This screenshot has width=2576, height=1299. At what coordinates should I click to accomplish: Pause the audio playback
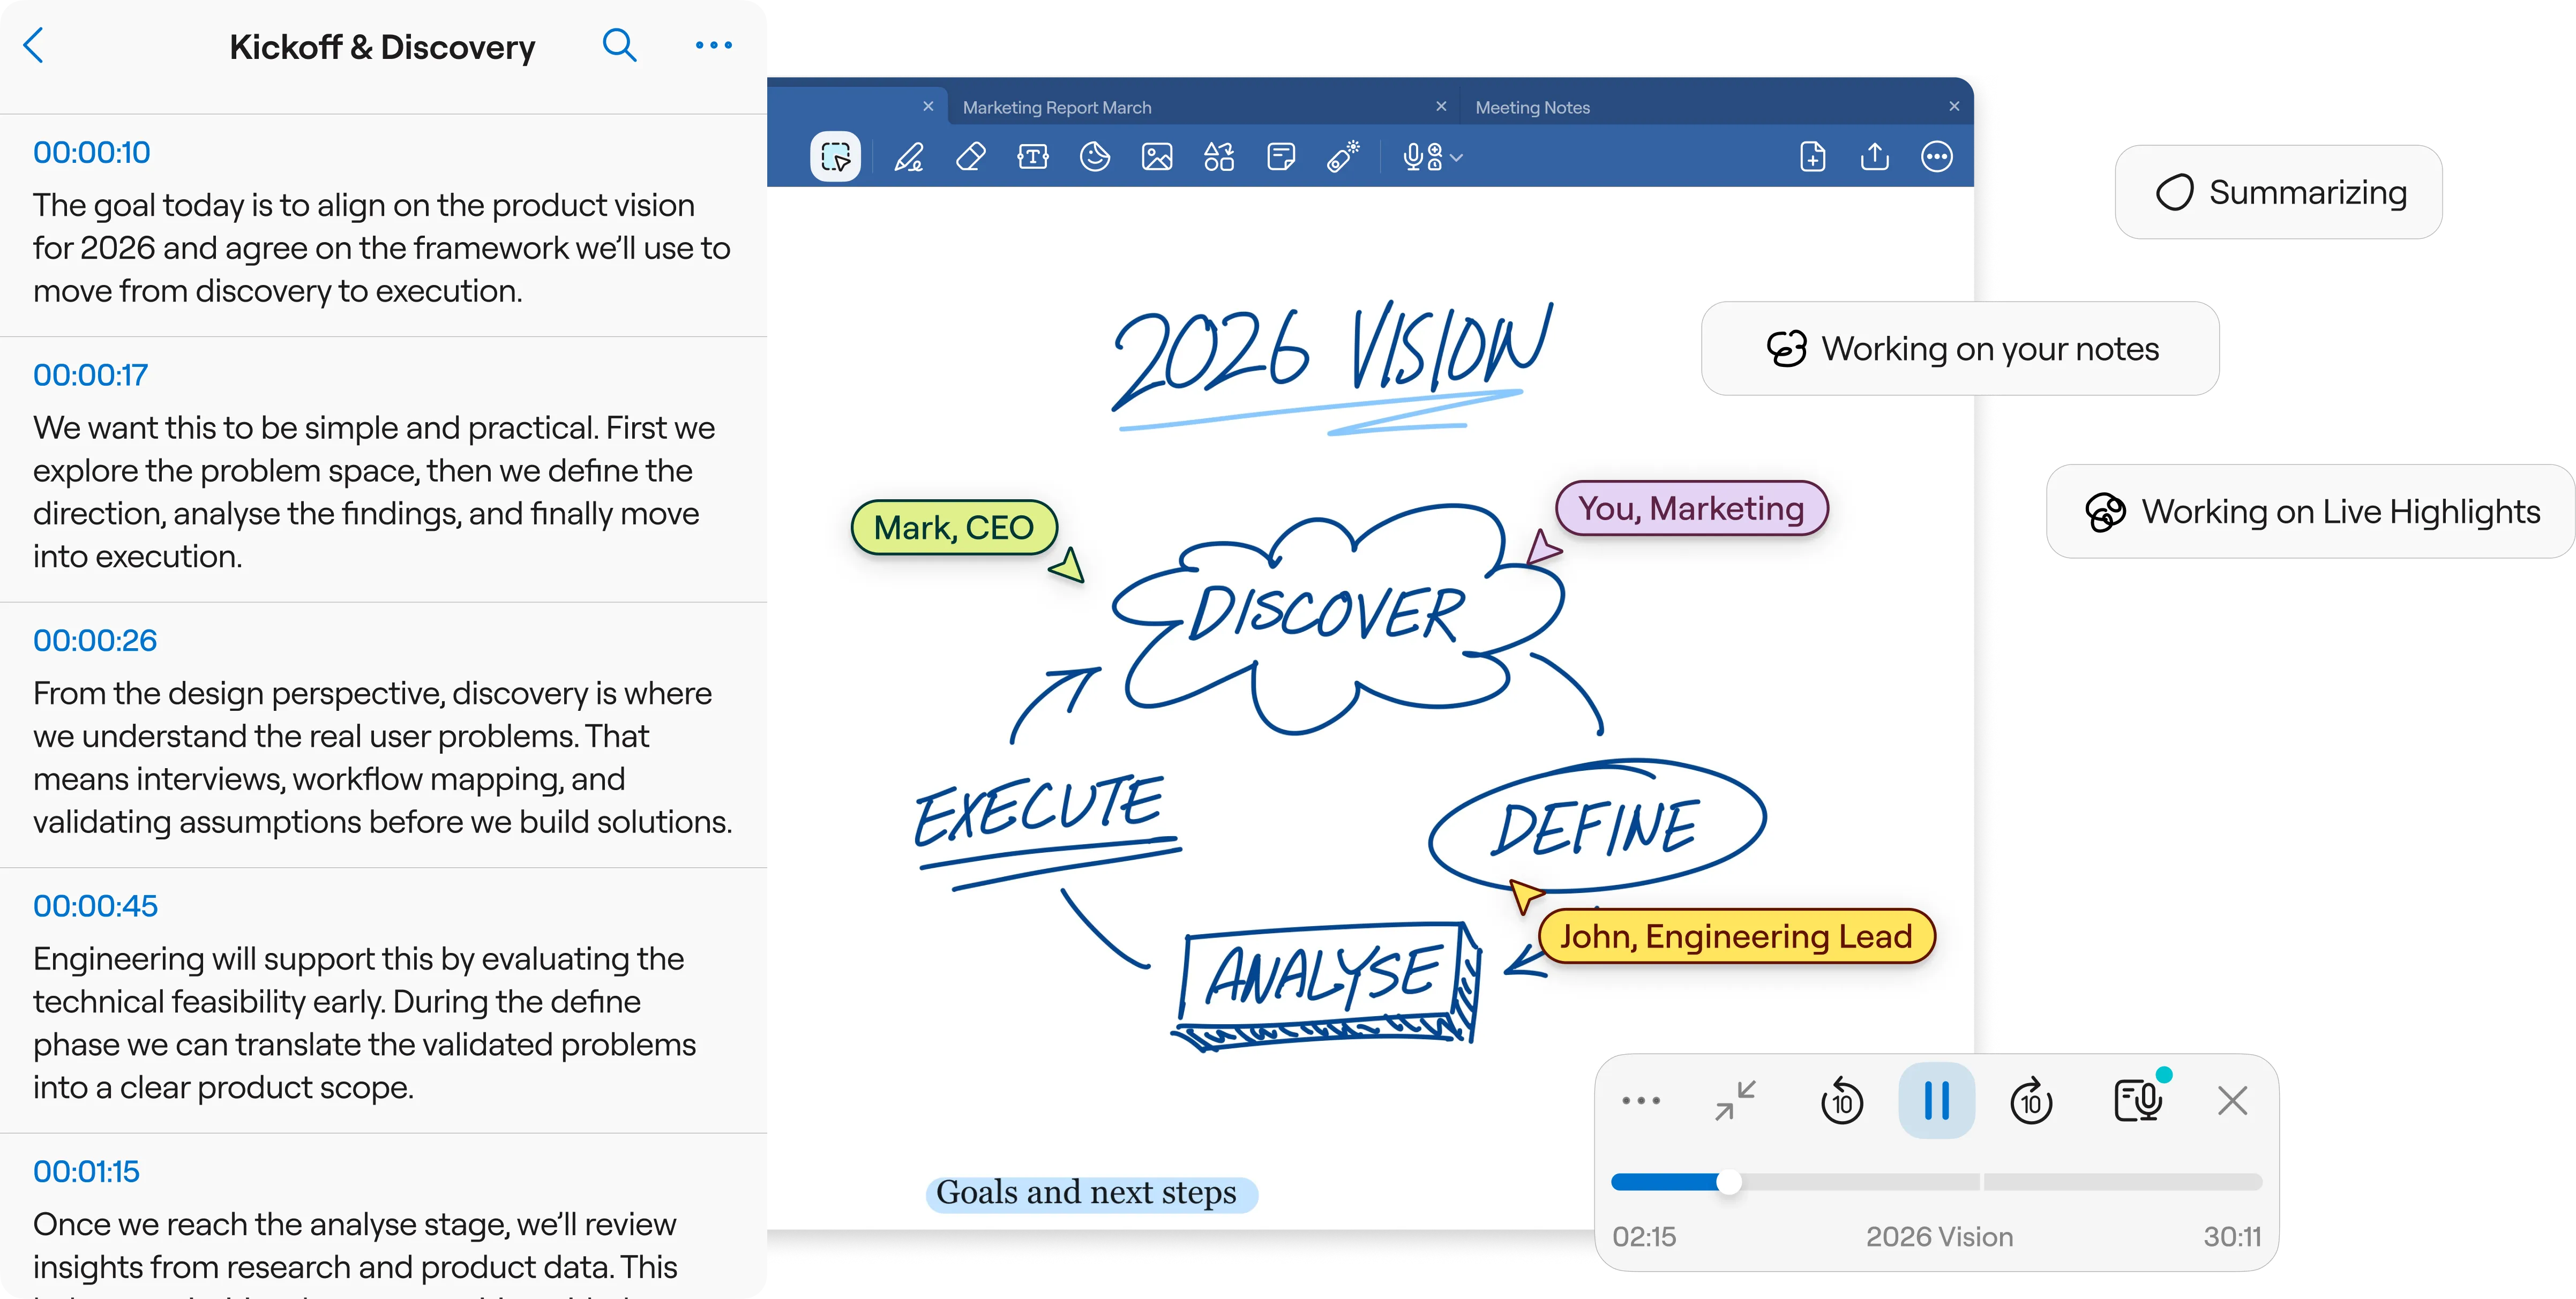1936,1101
